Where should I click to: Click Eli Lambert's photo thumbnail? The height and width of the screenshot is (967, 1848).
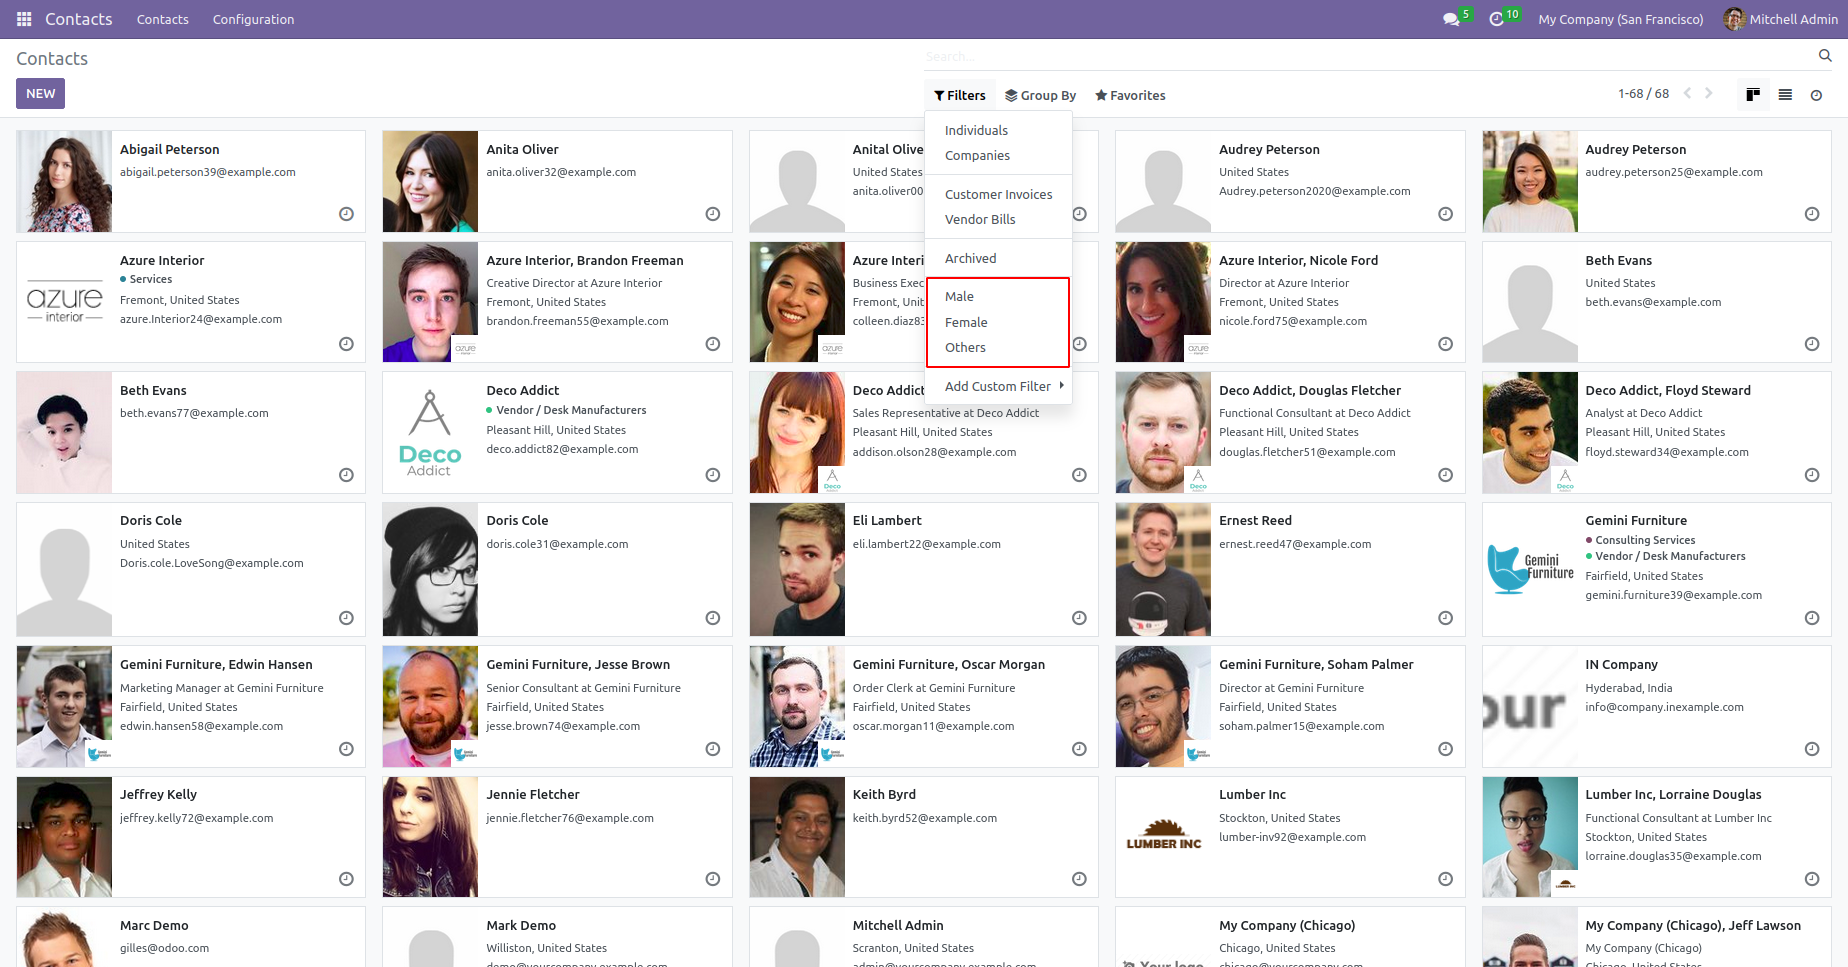(797, 569)
